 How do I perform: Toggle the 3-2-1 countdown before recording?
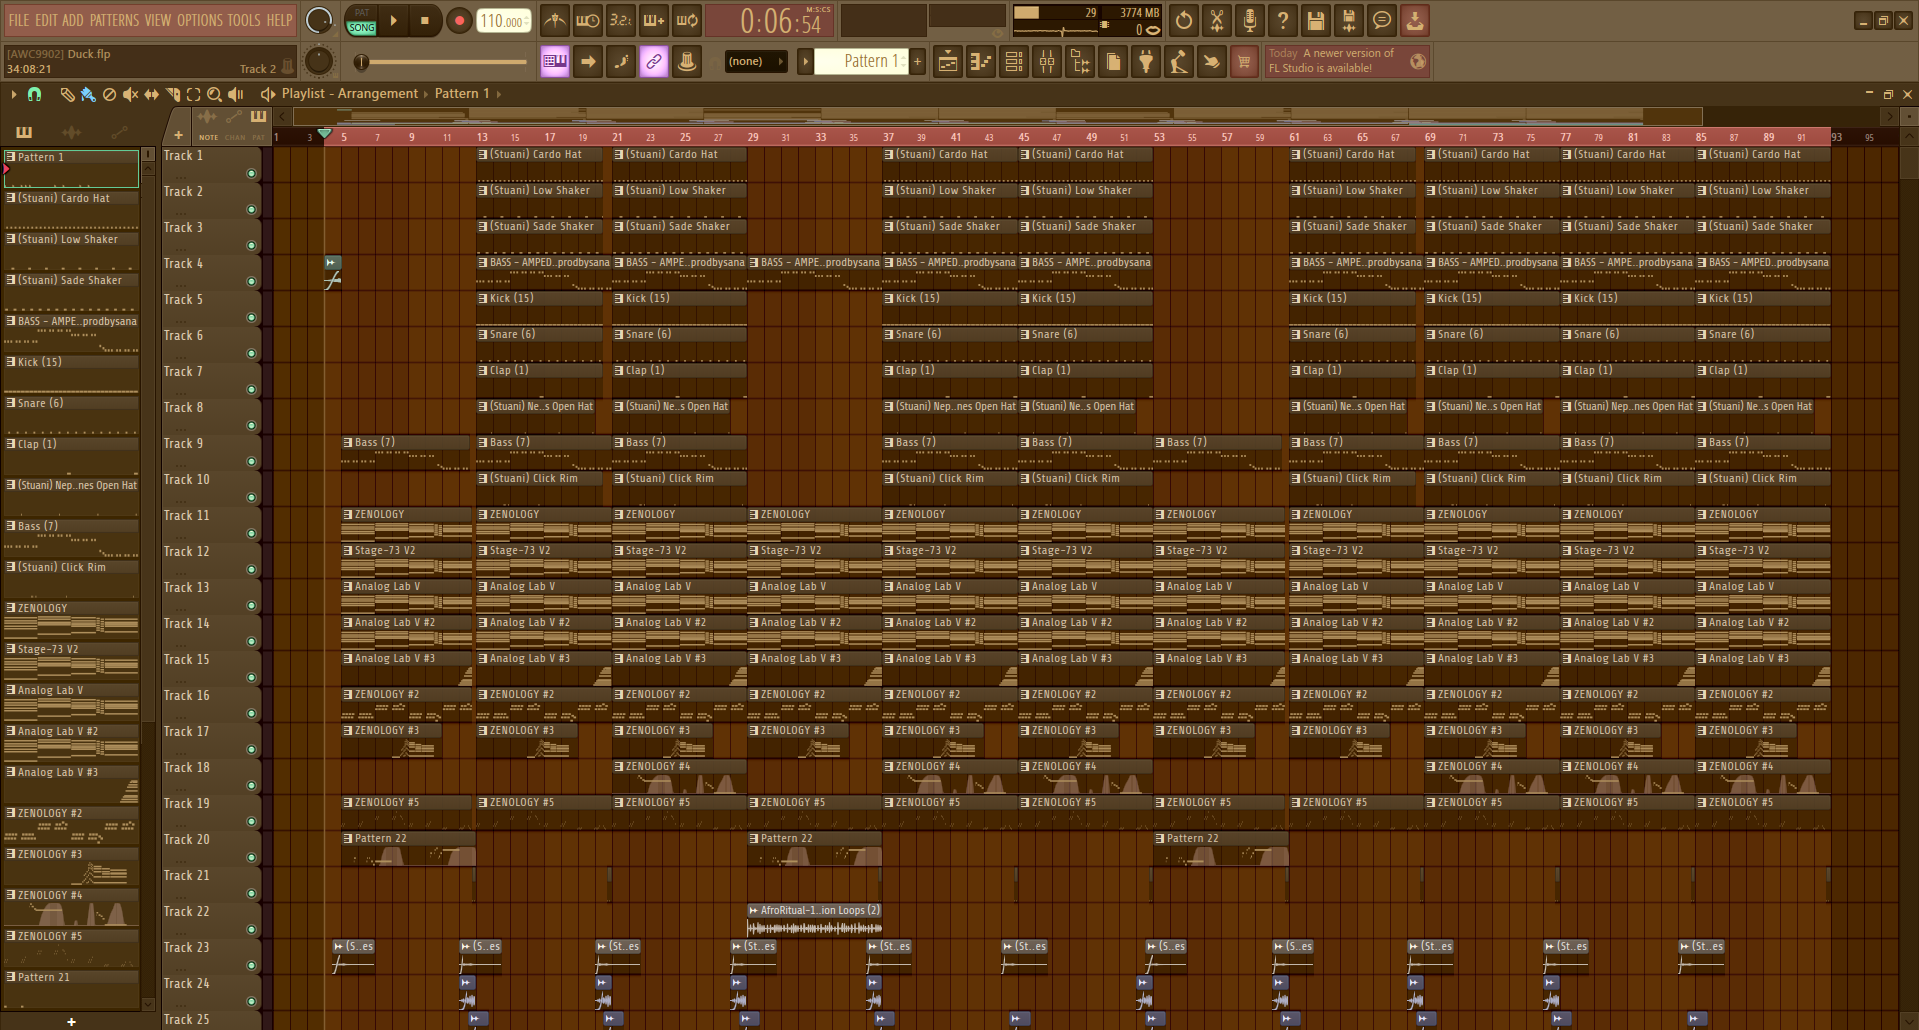[621, 20]
